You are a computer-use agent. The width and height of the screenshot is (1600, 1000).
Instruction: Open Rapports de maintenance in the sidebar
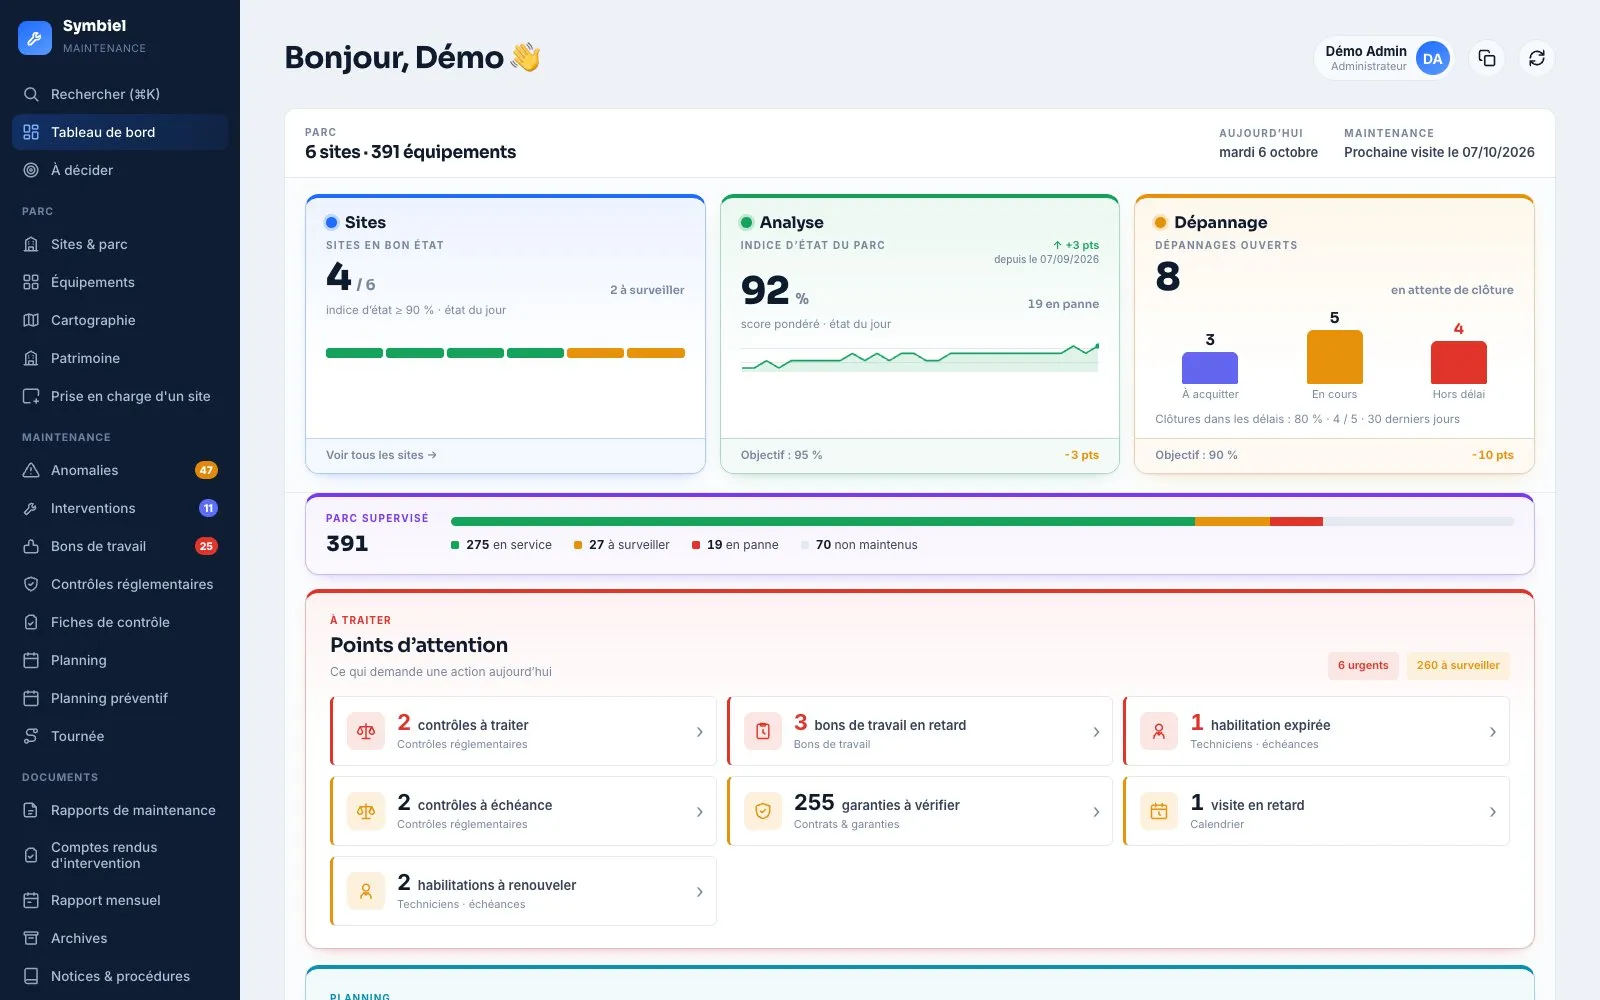click(120, 810)
